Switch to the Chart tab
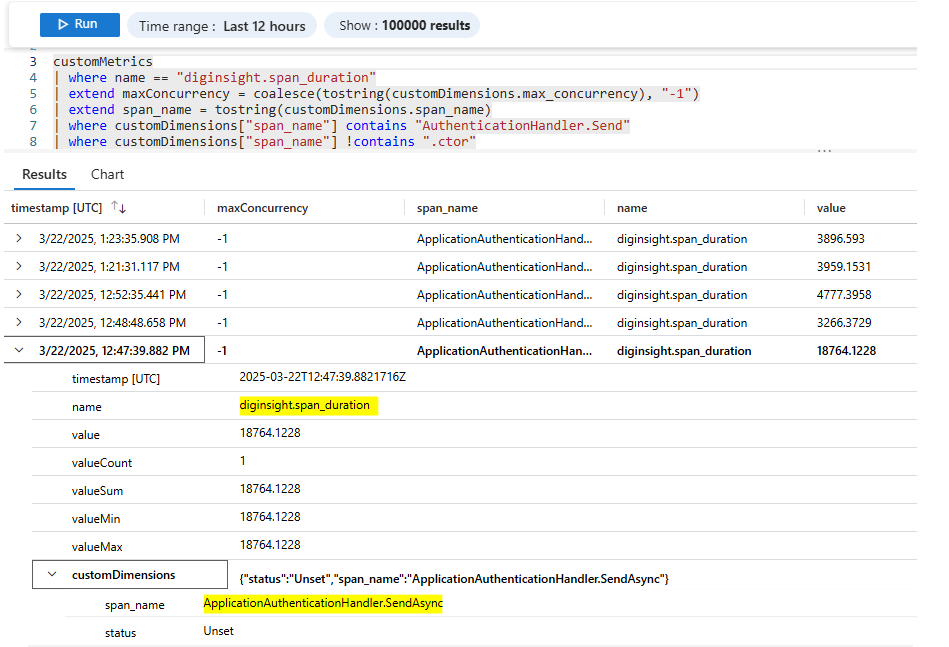The image size is (949, 647). (x=107, y=174)
